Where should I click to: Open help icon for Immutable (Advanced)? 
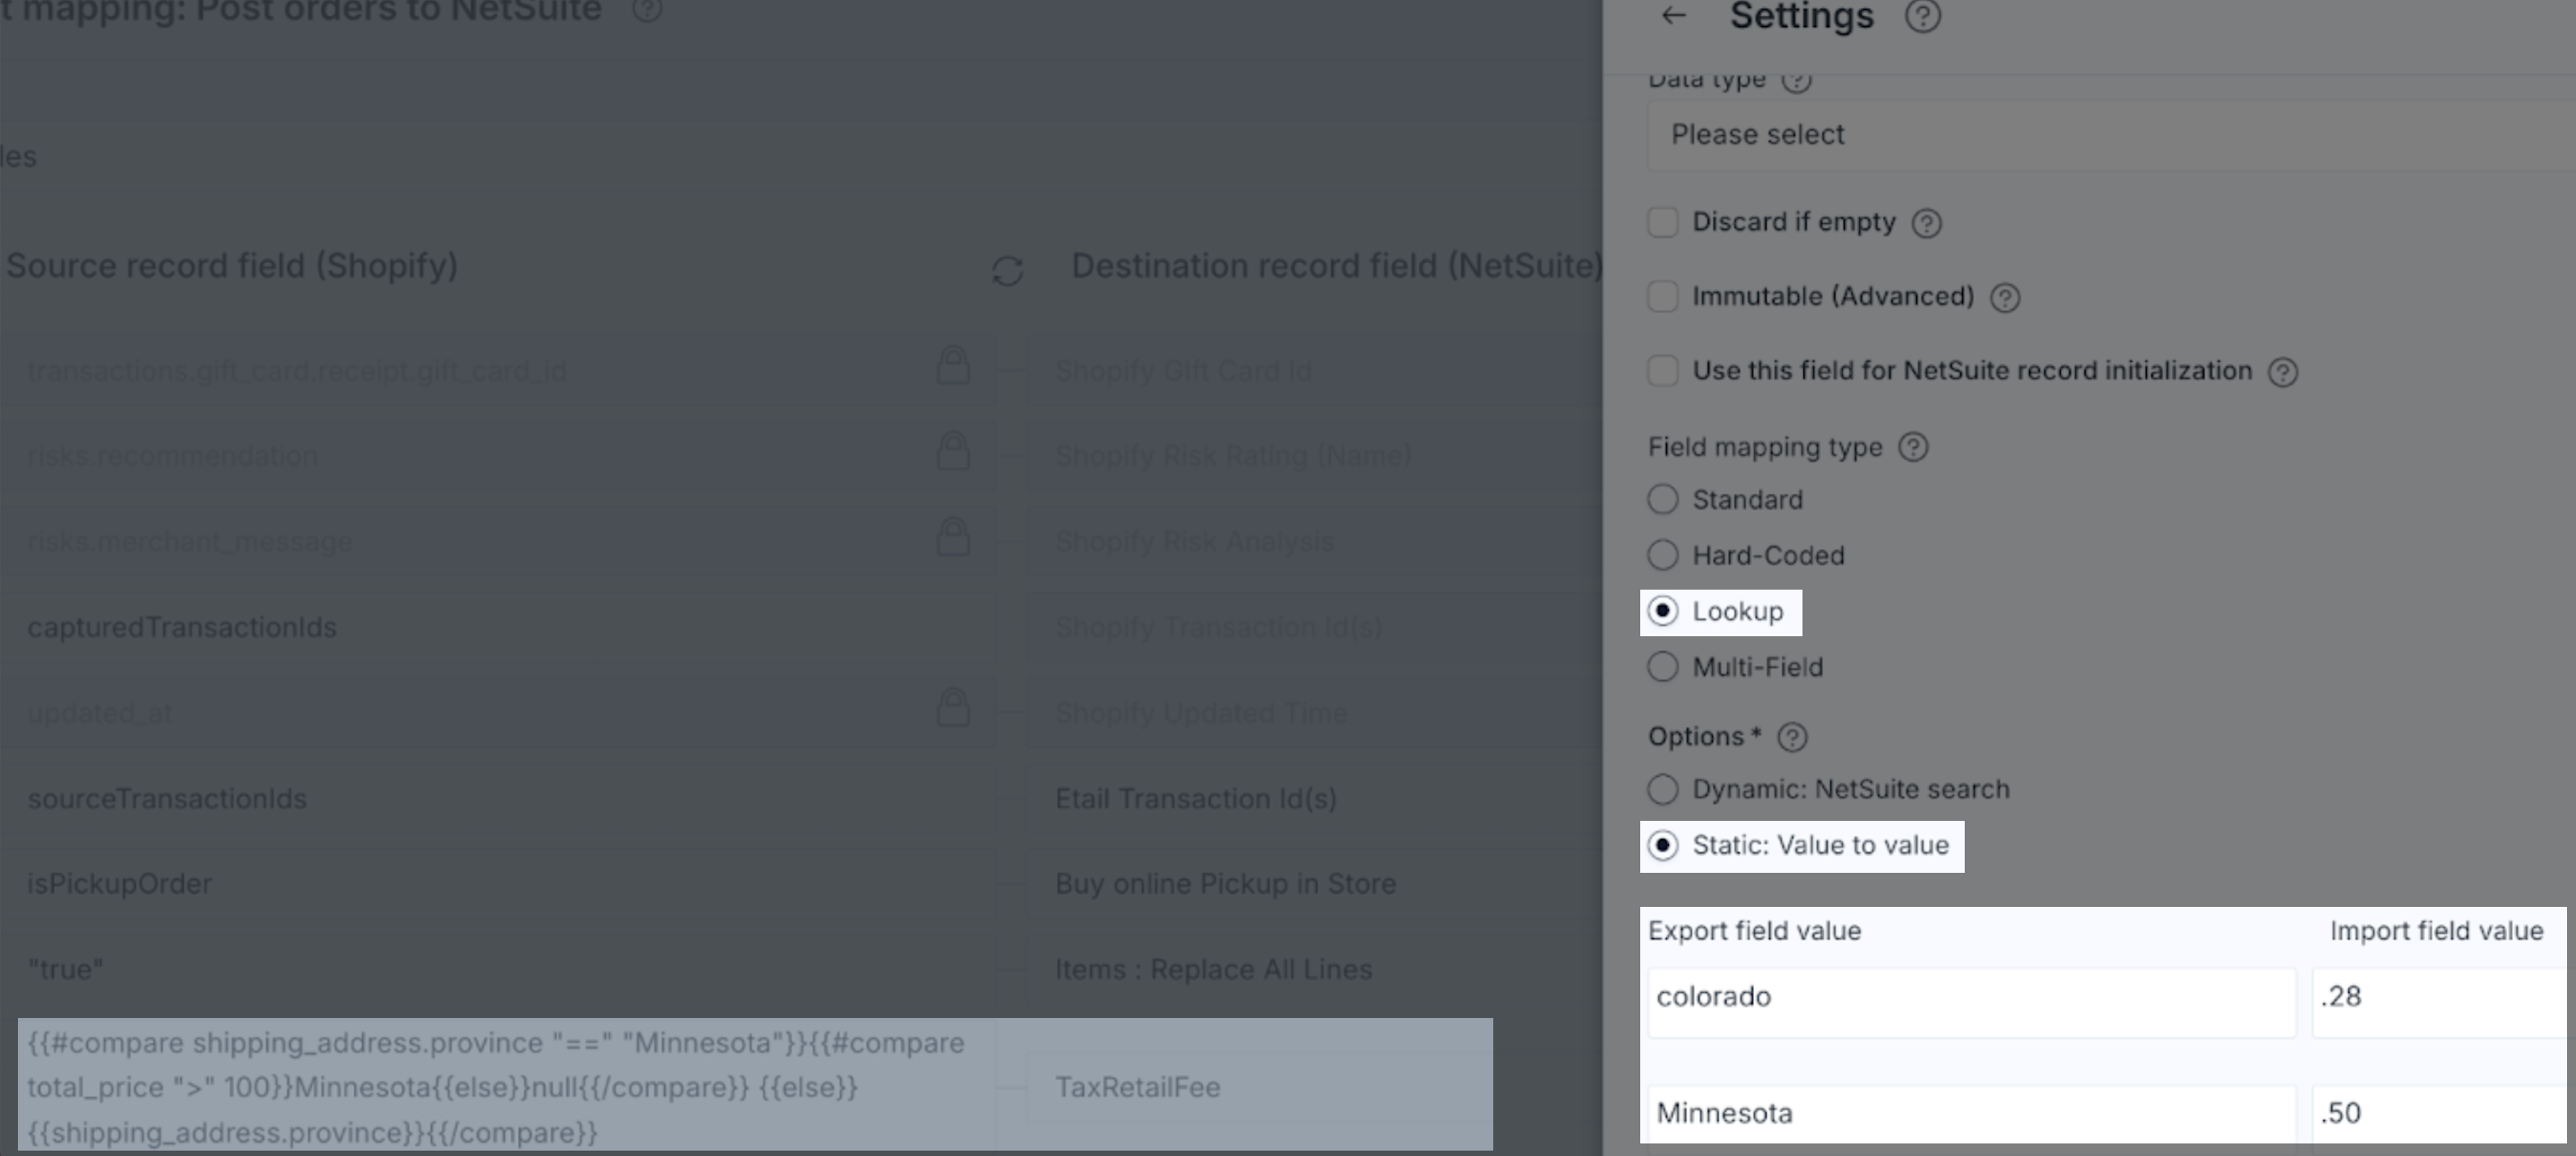2004,297
